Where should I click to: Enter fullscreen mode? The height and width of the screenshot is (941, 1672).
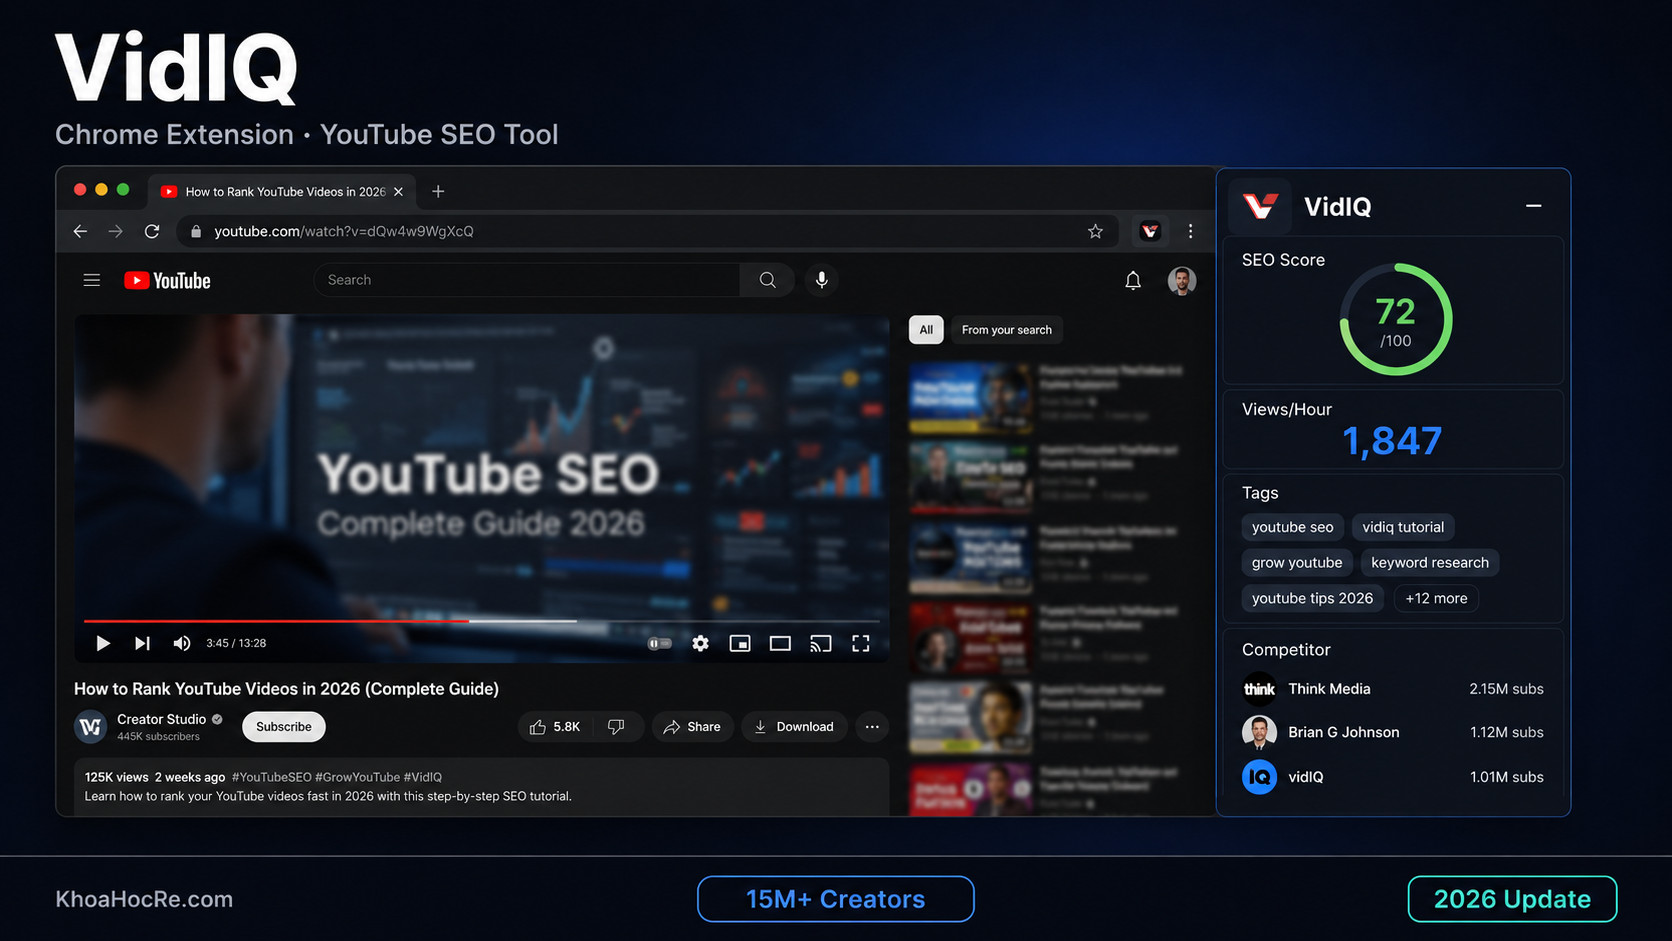[x=860, y=643]
